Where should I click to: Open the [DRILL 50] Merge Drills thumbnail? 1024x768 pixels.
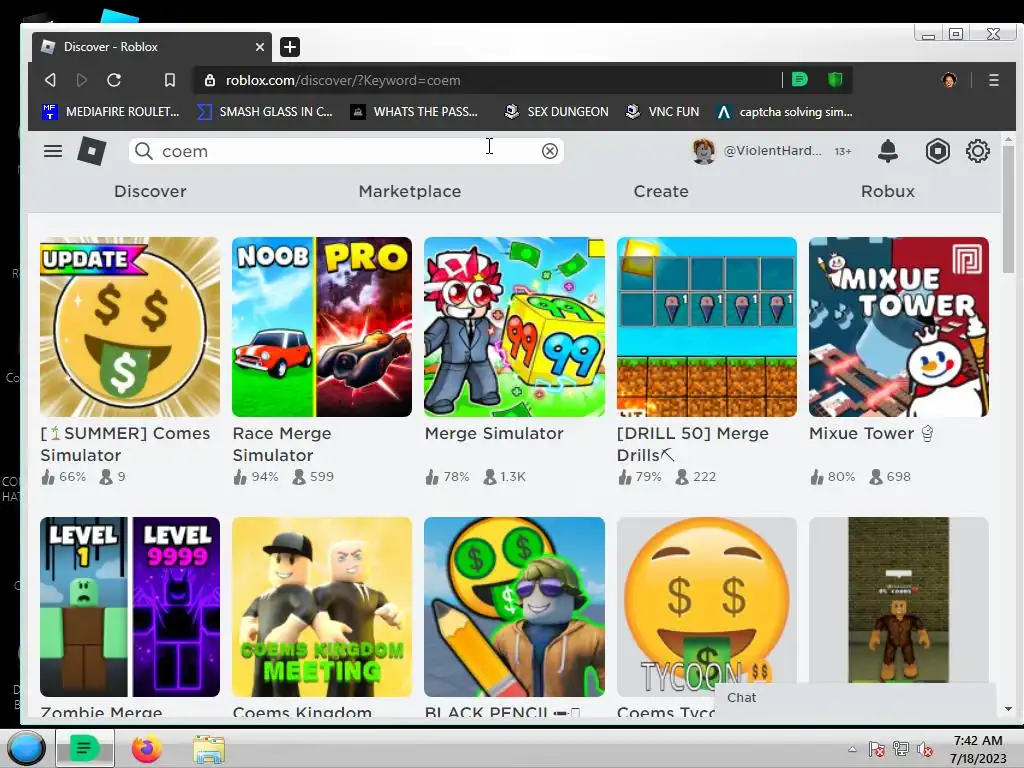click(707, 327)
